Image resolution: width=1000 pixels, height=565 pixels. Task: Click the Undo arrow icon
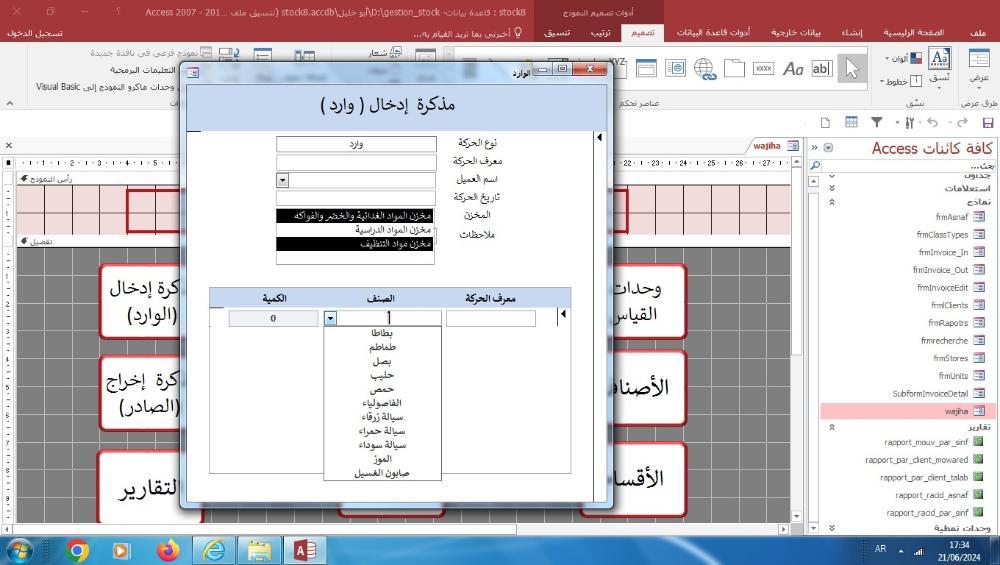[x=932, y=122]
